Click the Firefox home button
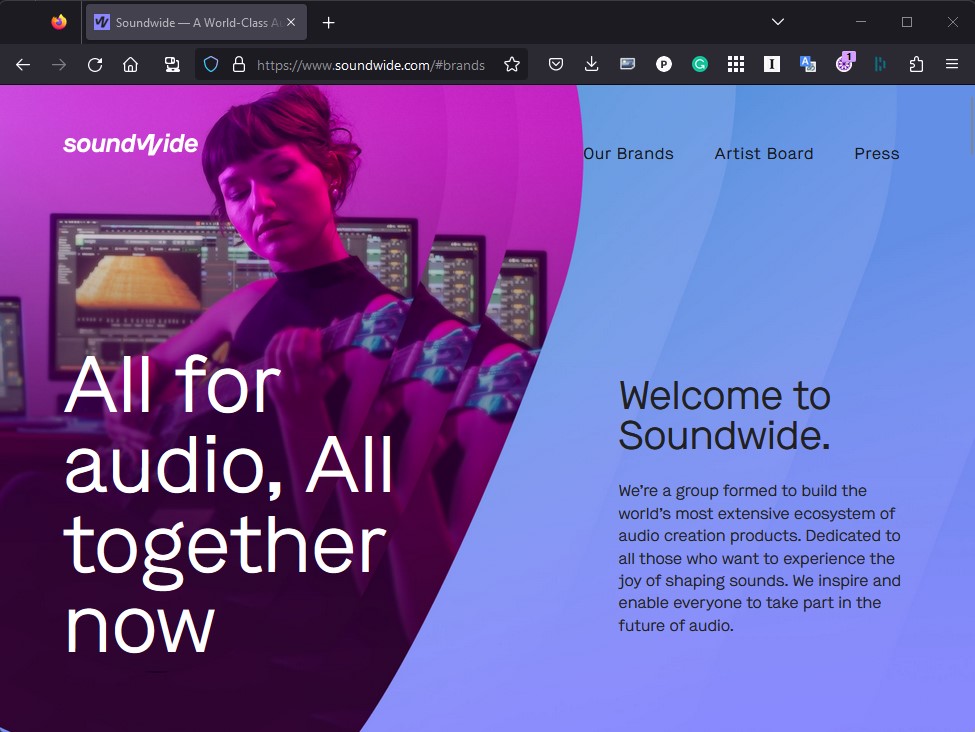Image resolution: width=975 pixels, height=732 pixels. click(x=130, y=65)
